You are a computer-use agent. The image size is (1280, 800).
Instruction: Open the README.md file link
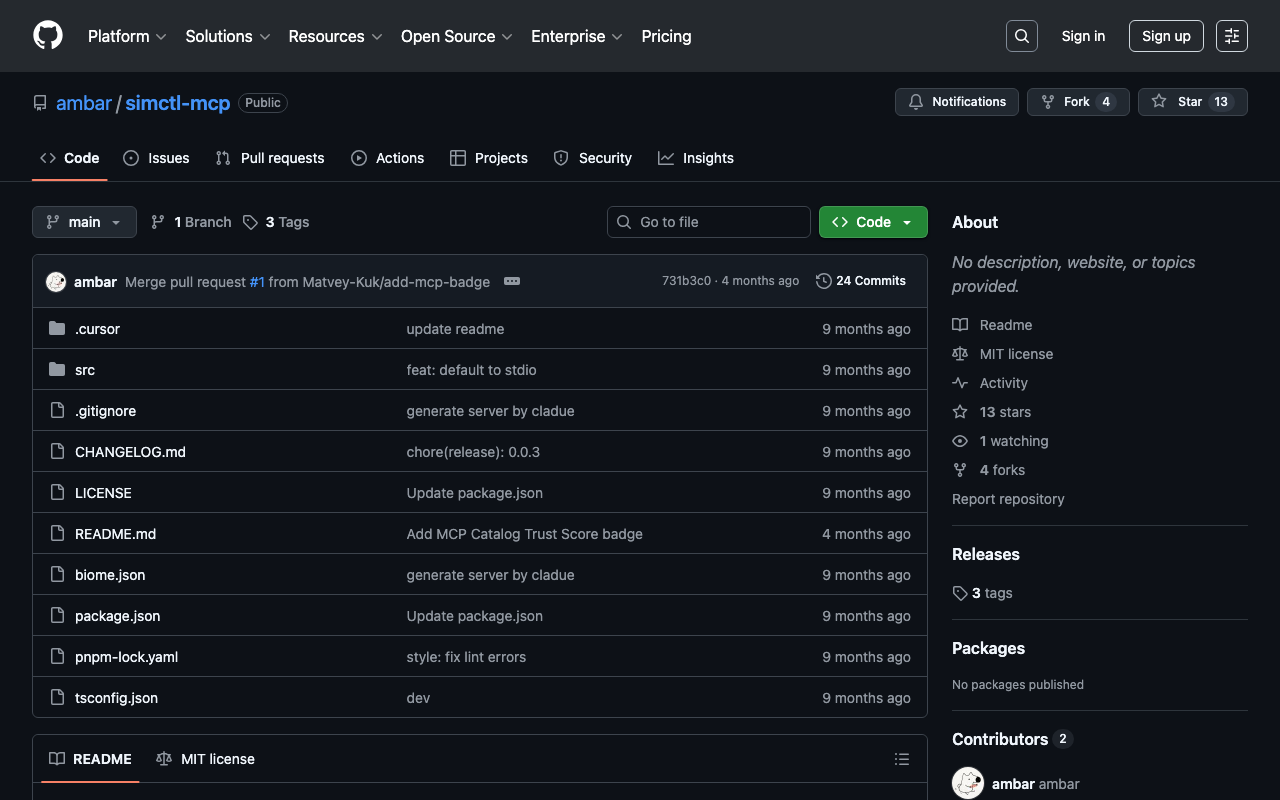tap(115, 534)
